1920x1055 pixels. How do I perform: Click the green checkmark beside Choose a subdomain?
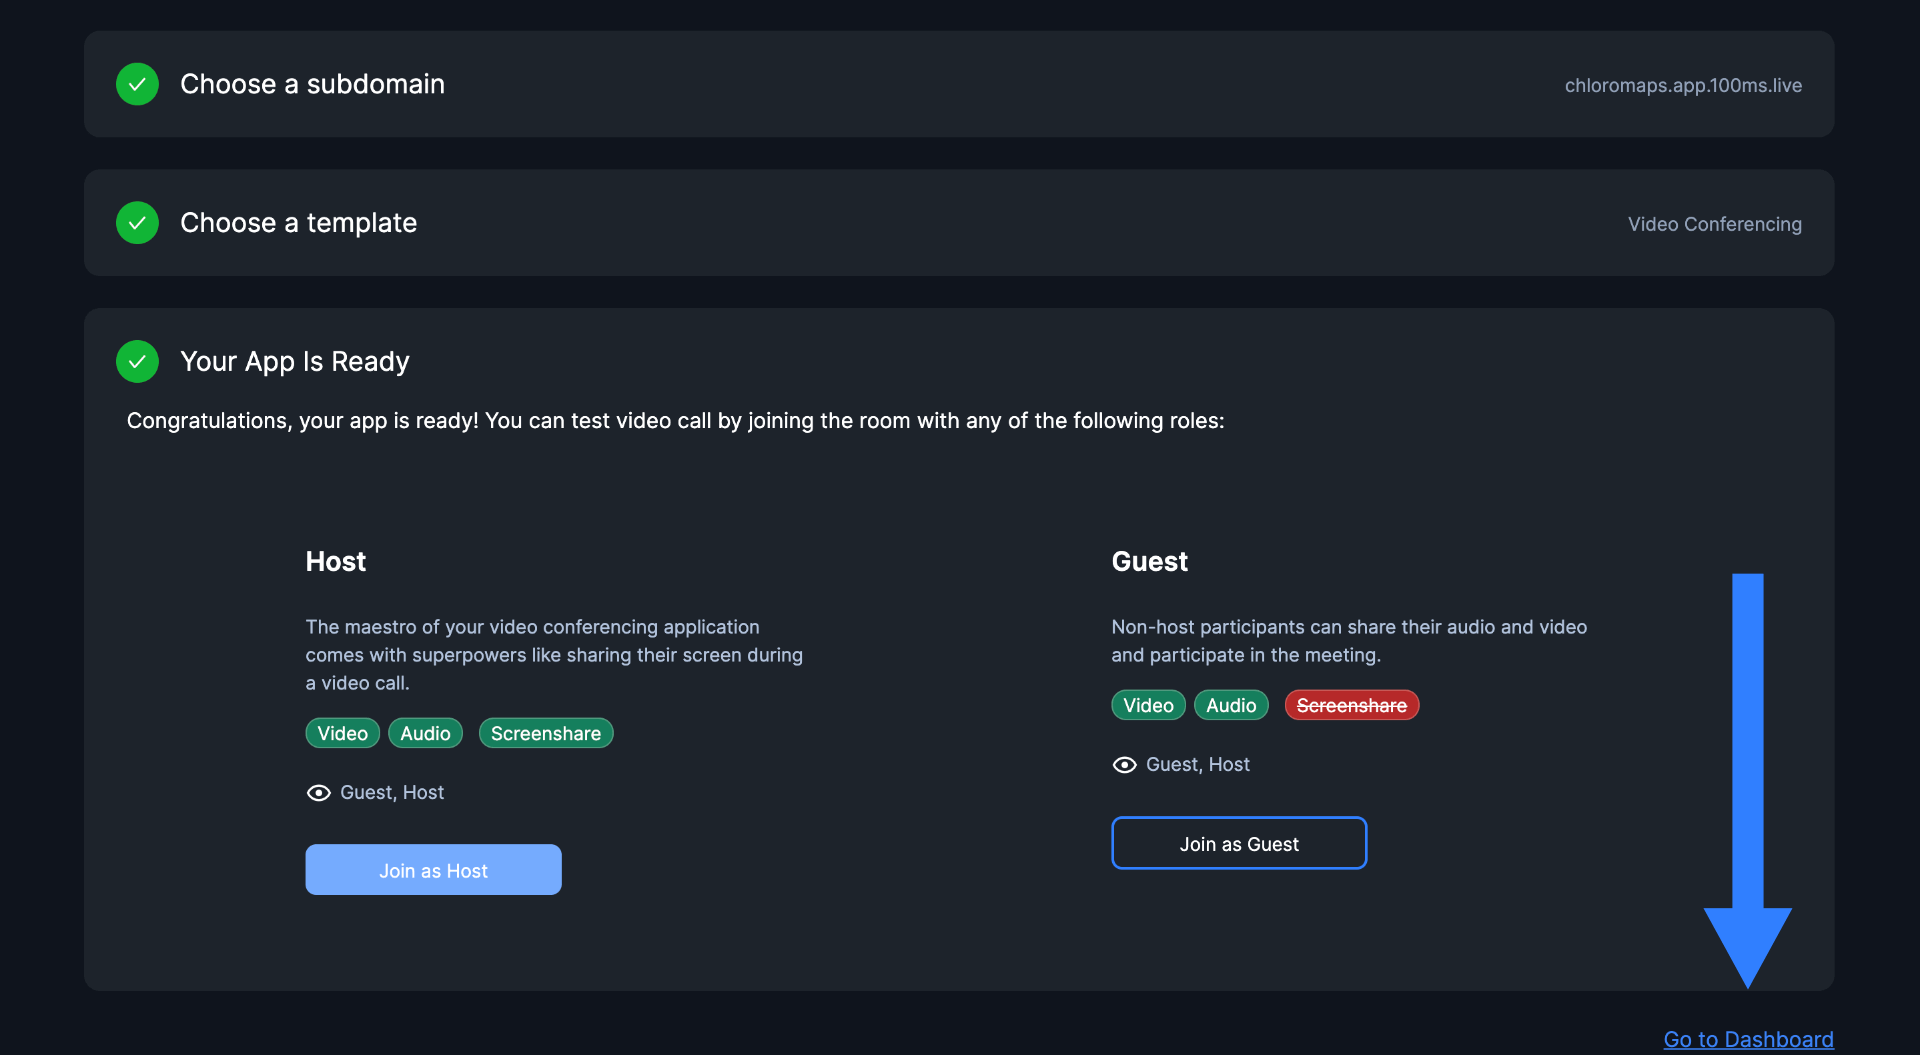coord(137,84)
